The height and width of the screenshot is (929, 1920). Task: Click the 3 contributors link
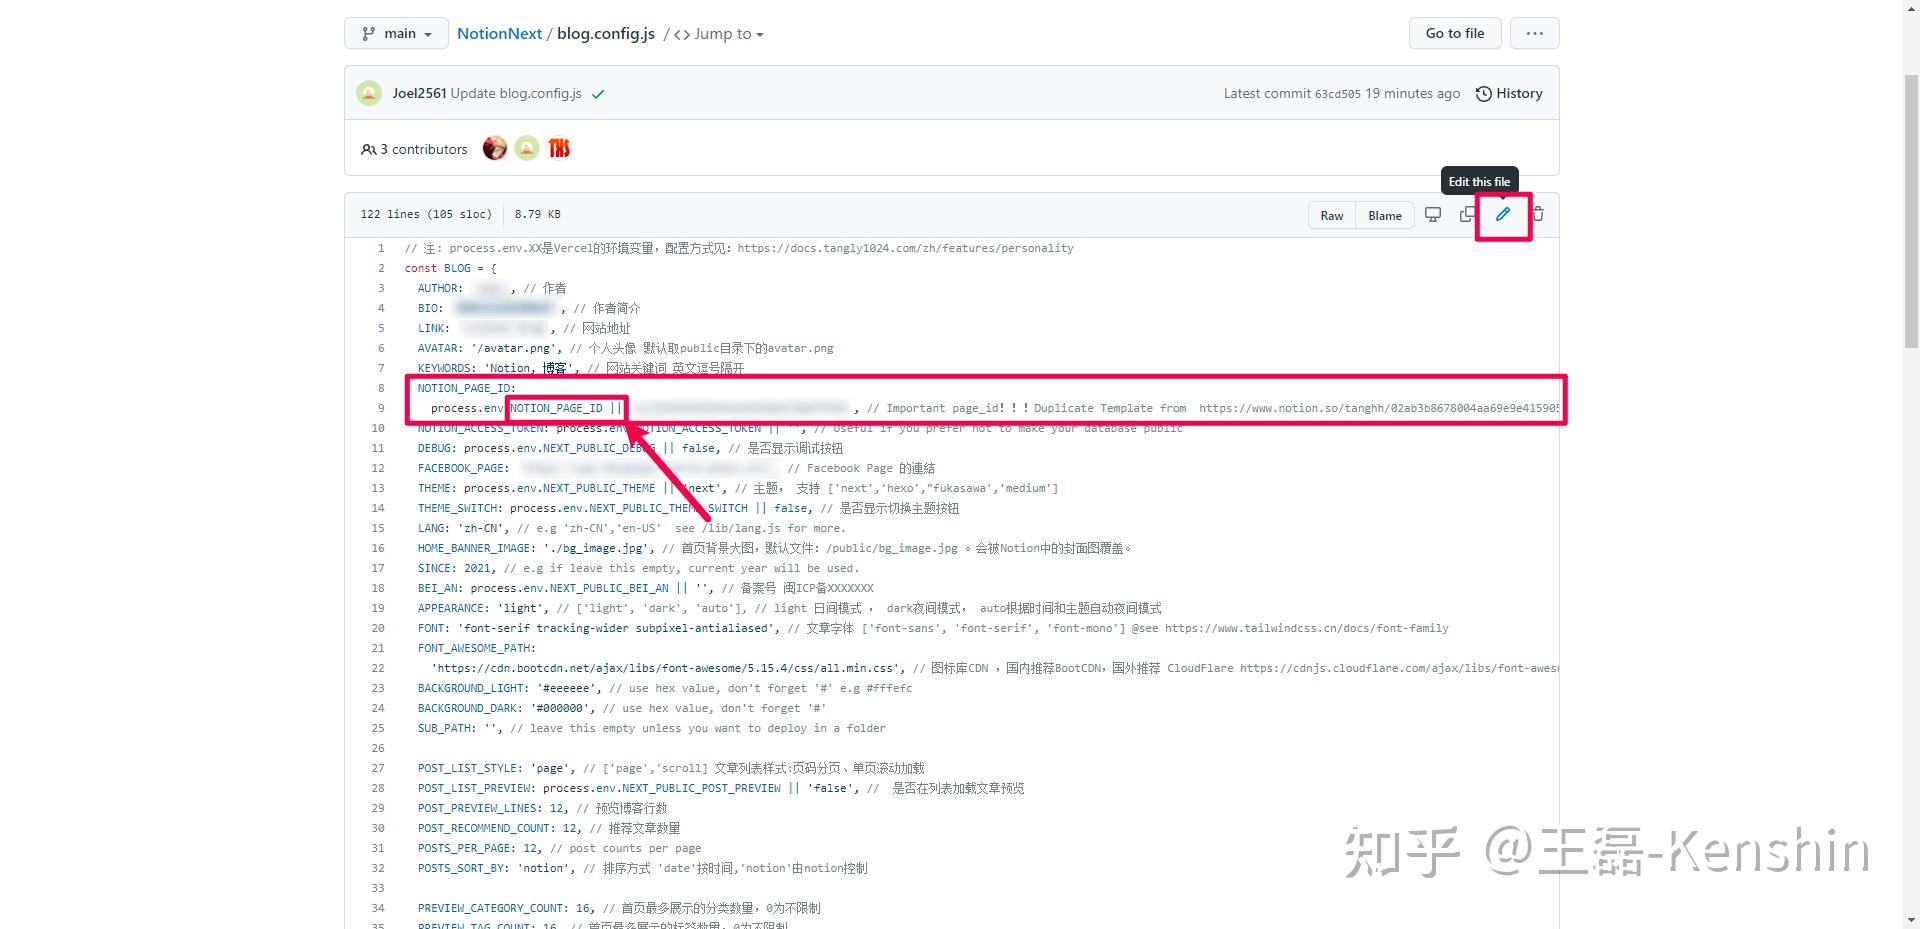coord(424,148)
